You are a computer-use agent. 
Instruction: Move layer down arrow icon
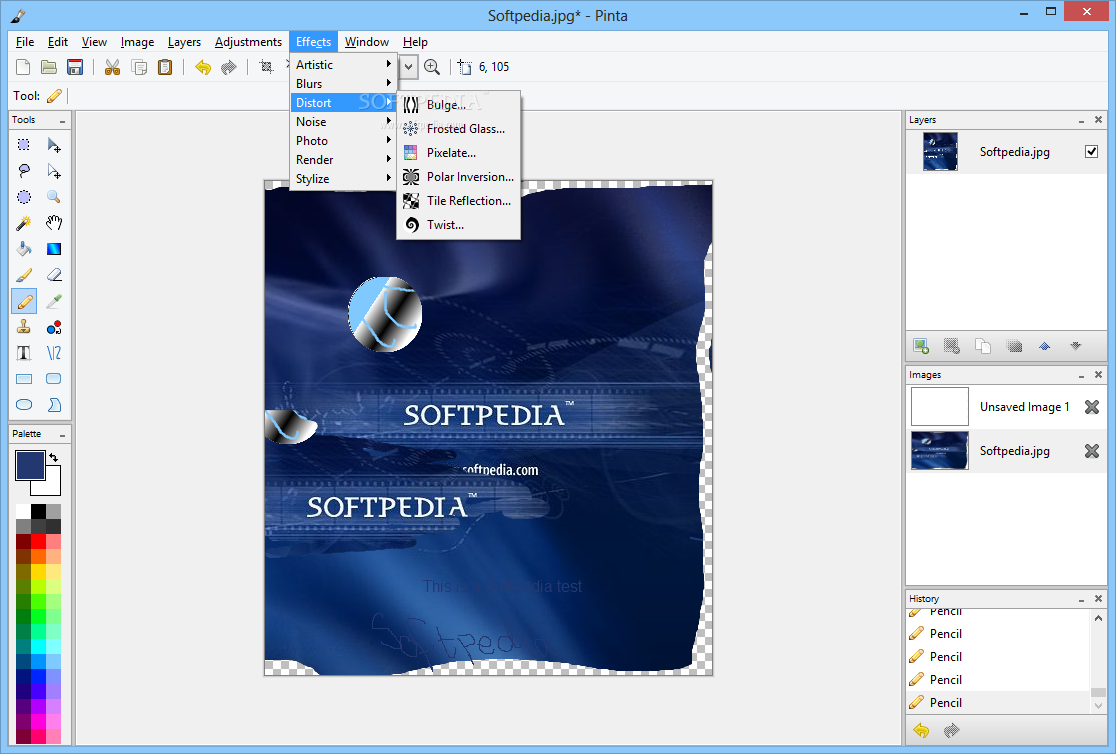pyautogui.click(x=1075, y=346)
